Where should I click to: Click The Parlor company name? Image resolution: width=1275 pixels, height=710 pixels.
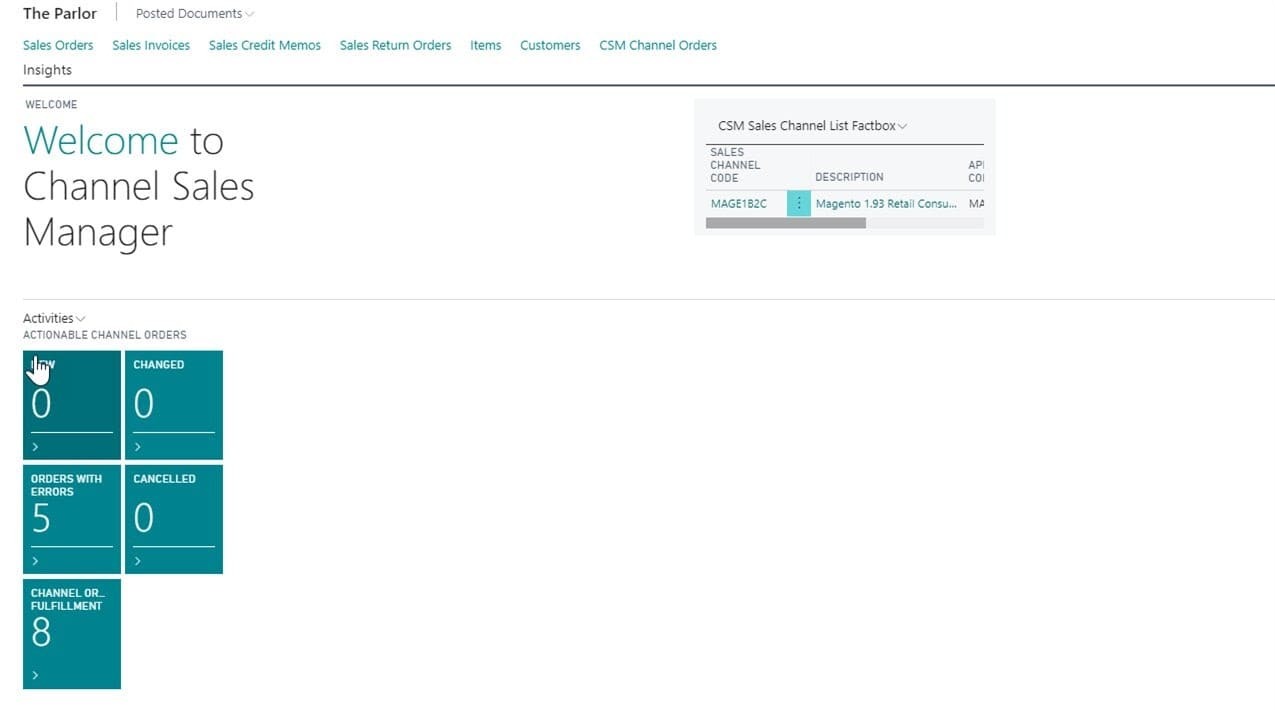point(60,14)
